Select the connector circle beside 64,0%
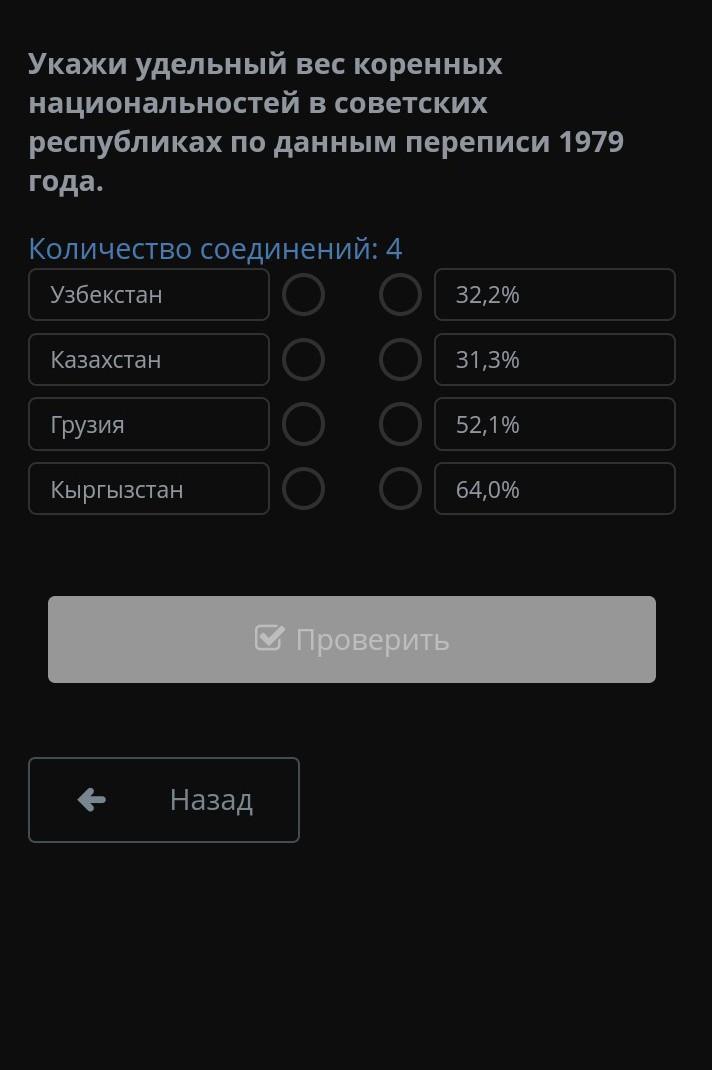The height and width of the screenshot is (1070, 712). (400, 489)
